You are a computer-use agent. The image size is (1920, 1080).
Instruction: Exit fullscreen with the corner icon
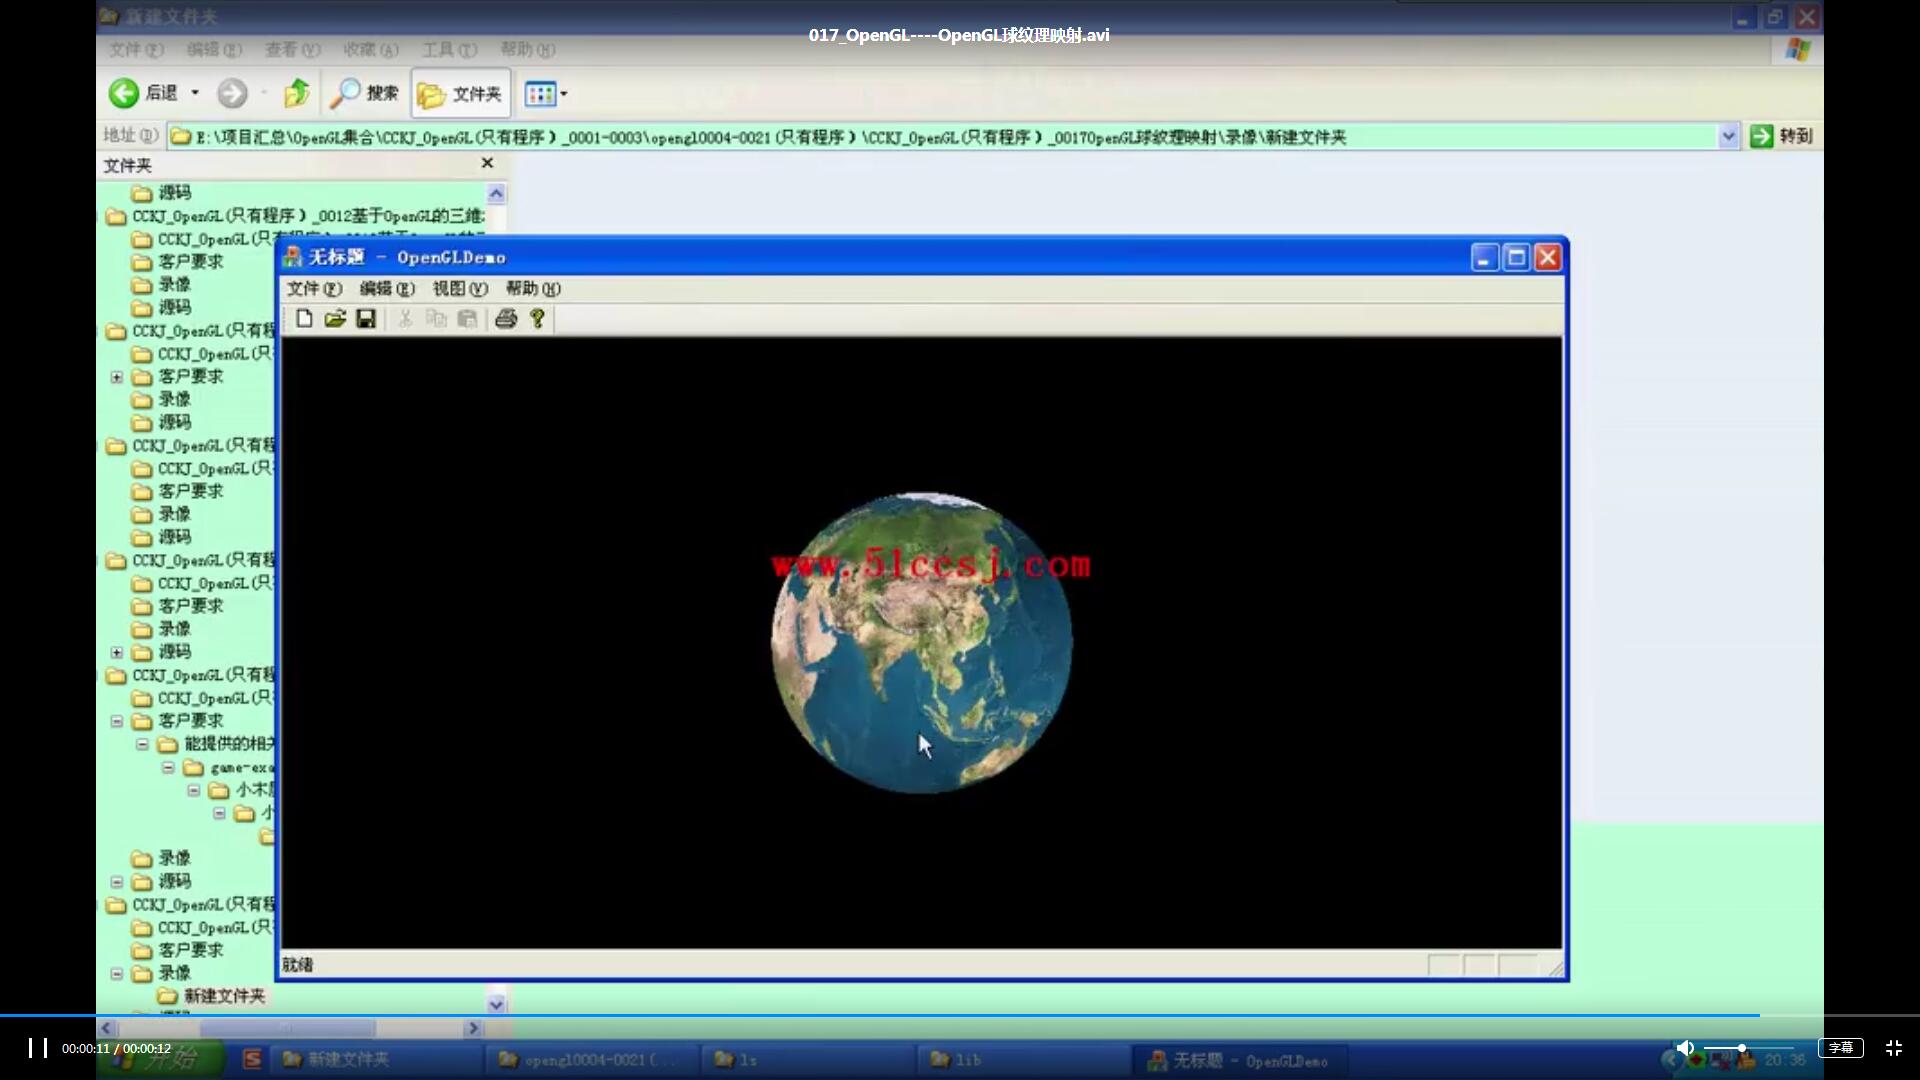[x=1894, y=1048]
